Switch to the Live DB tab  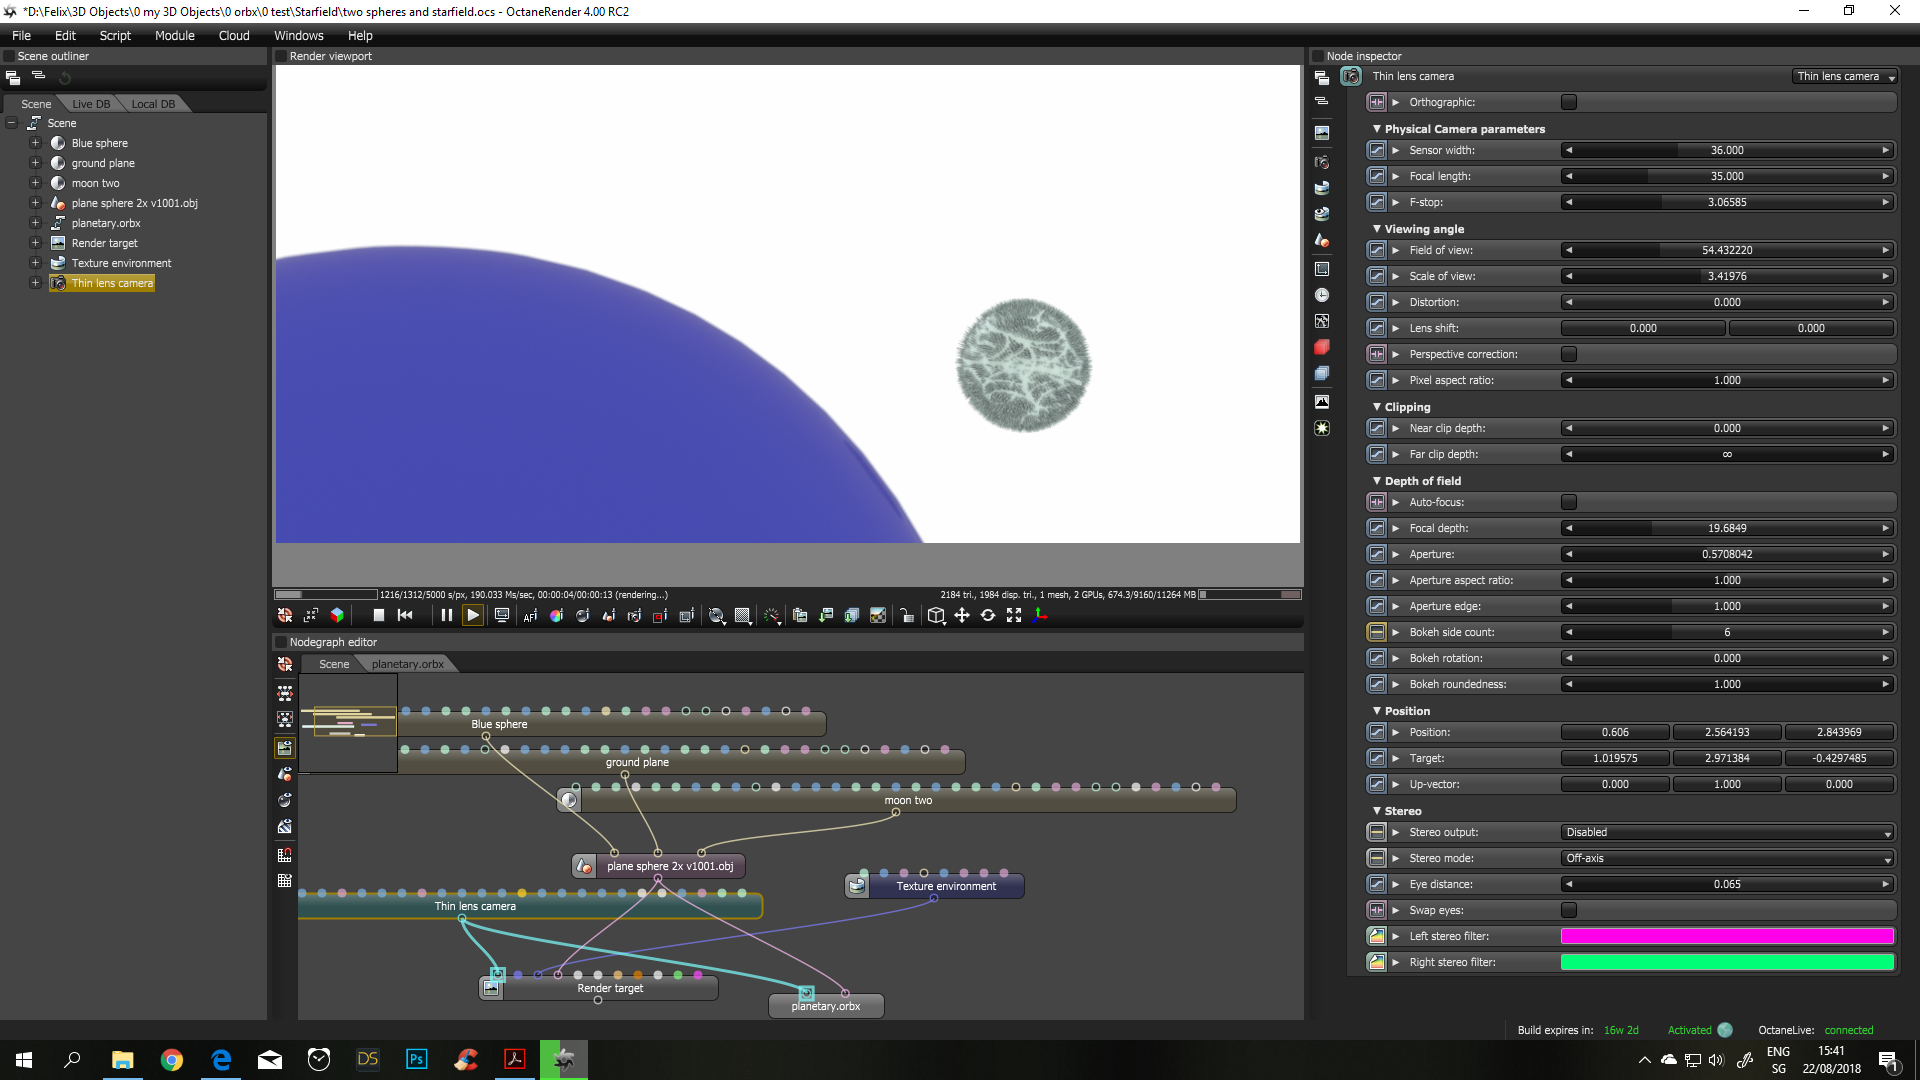click(x=91, y=104)
